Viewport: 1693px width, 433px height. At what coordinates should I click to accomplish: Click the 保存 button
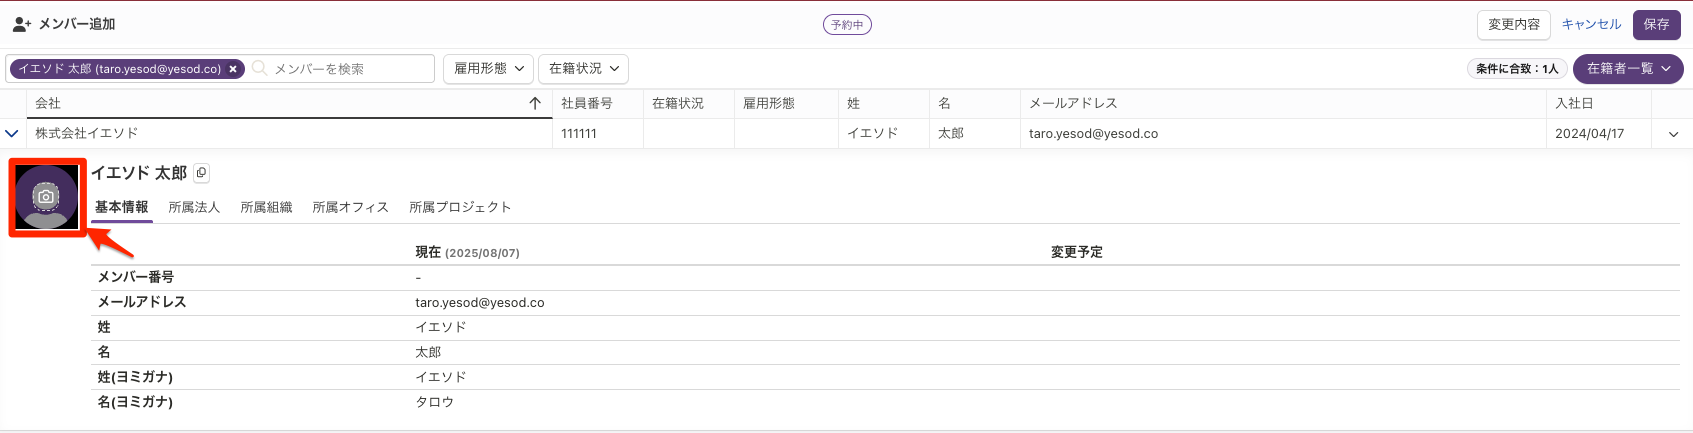coord(1656,24)
